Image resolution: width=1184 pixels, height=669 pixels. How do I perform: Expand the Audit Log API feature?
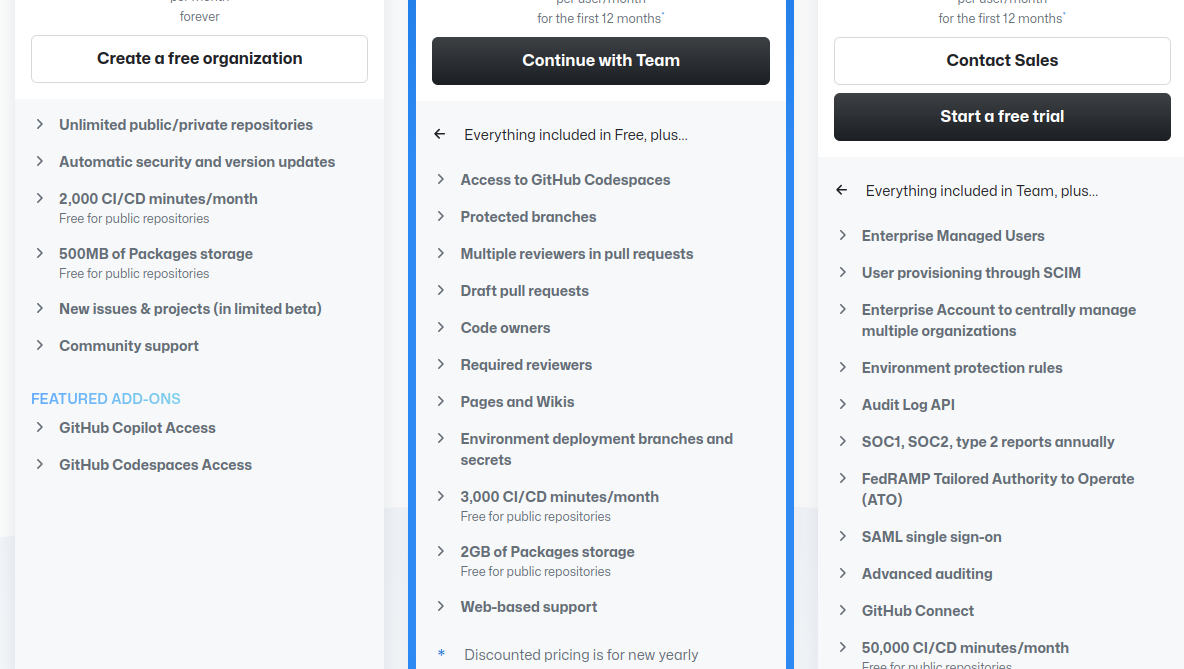842,404
